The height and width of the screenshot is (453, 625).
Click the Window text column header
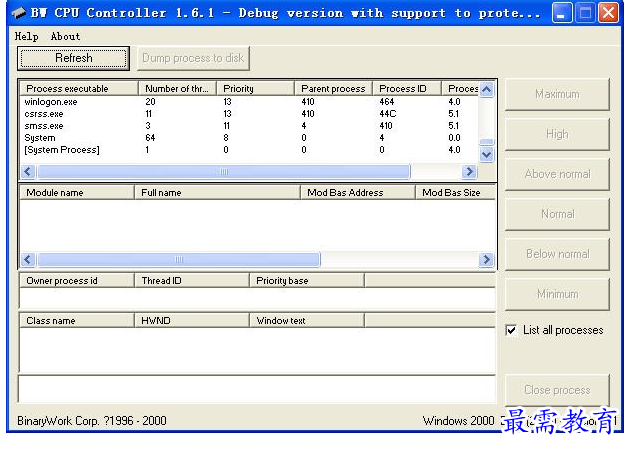[x=307, y=321]
